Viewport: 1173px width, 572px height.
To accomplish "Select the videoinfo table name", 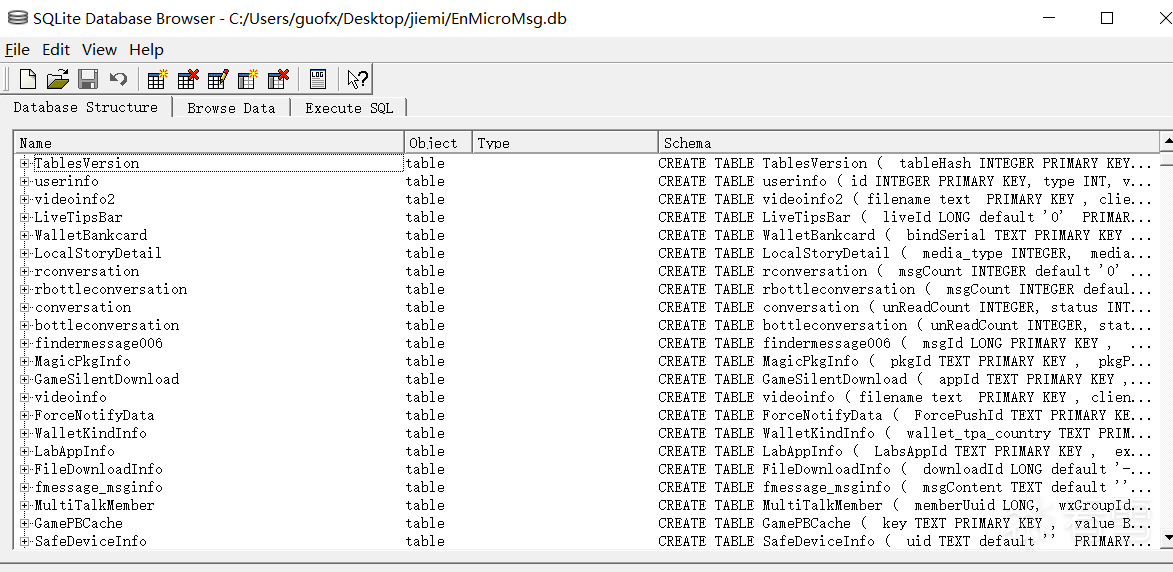I will pyautogui.click(x=70, y=397).
